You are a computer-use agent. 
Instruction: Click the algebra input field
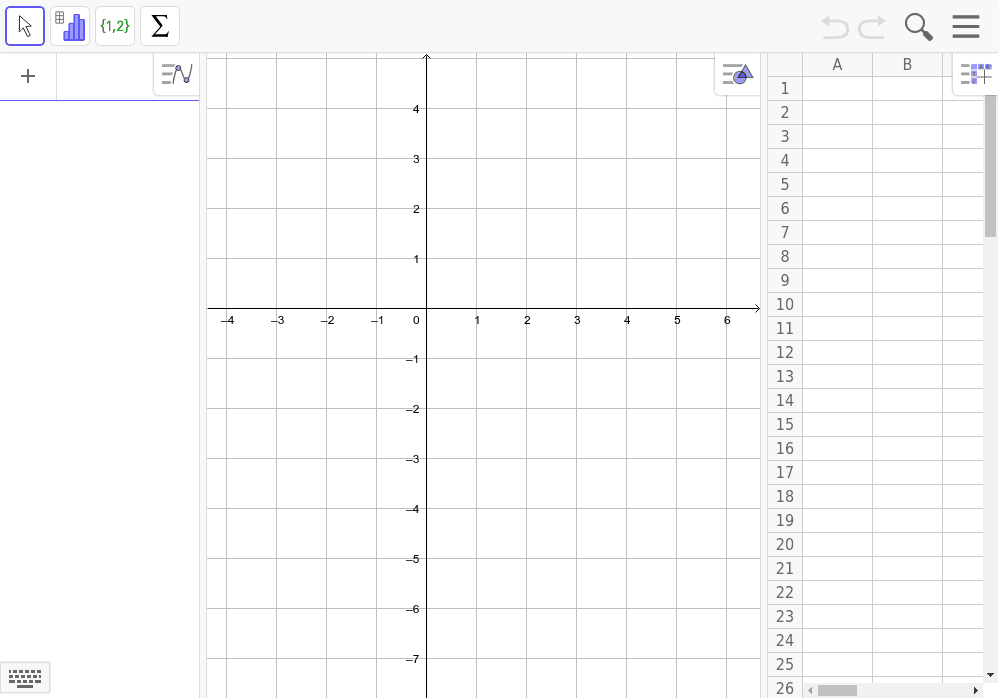pos(105,77)
